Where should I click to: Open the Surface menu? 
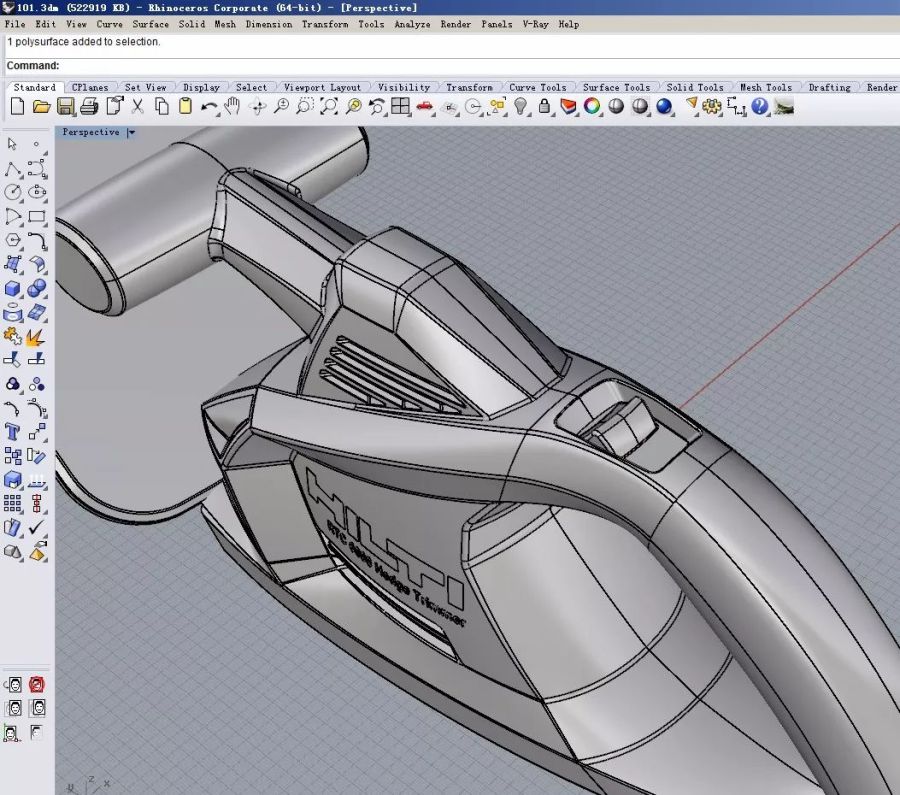click(151, 24)
